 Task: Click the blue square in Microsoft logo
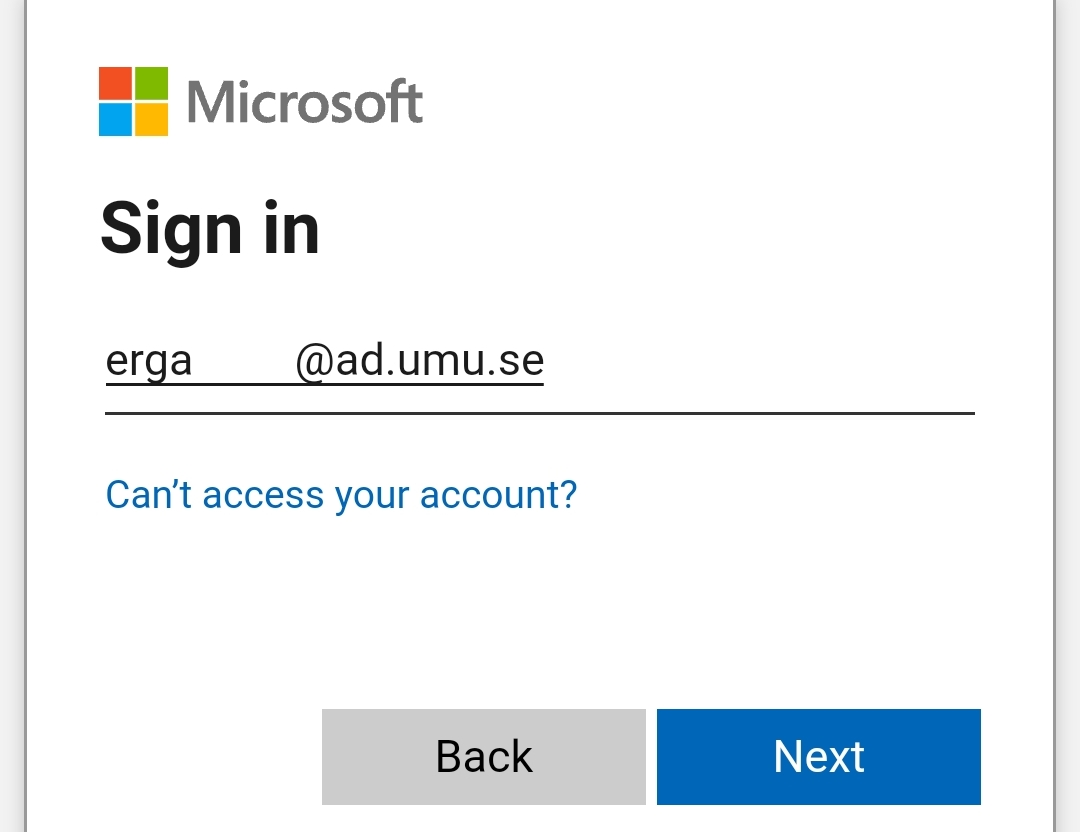point(115,120)
